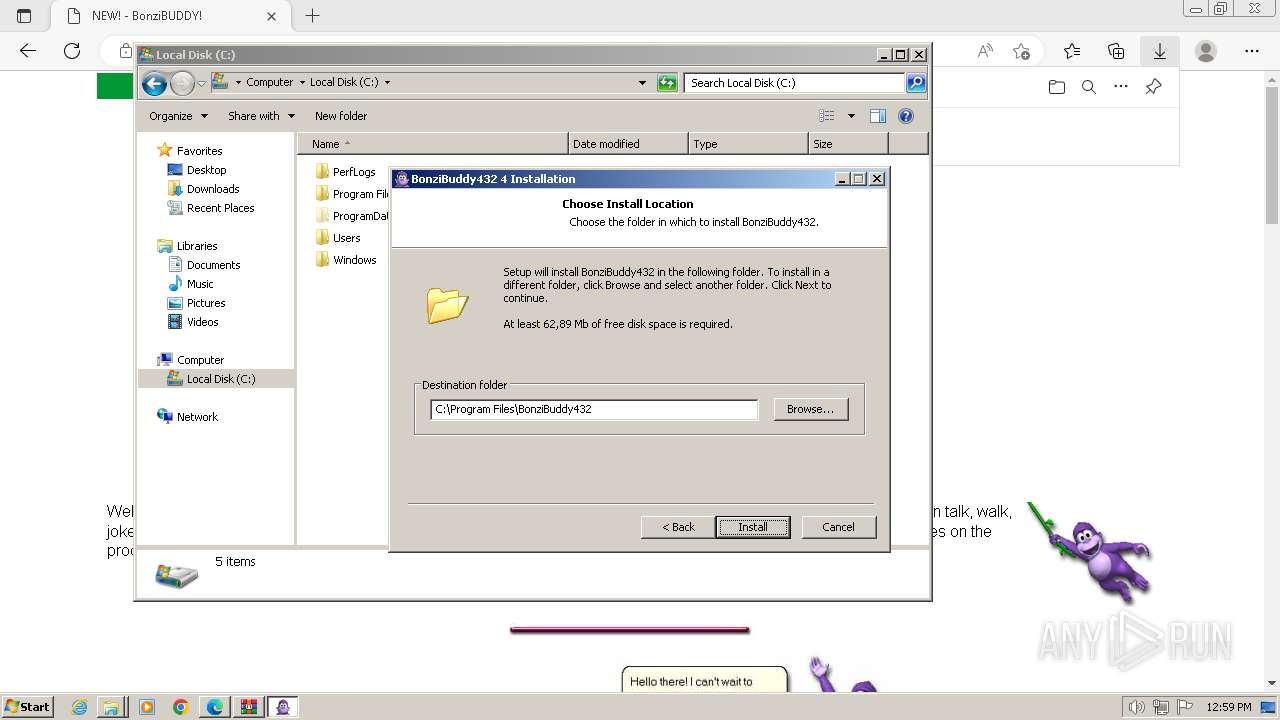Open Browse for destination folder
Viewport: 1280px width, 720px height.
click(x=811, y=409)
